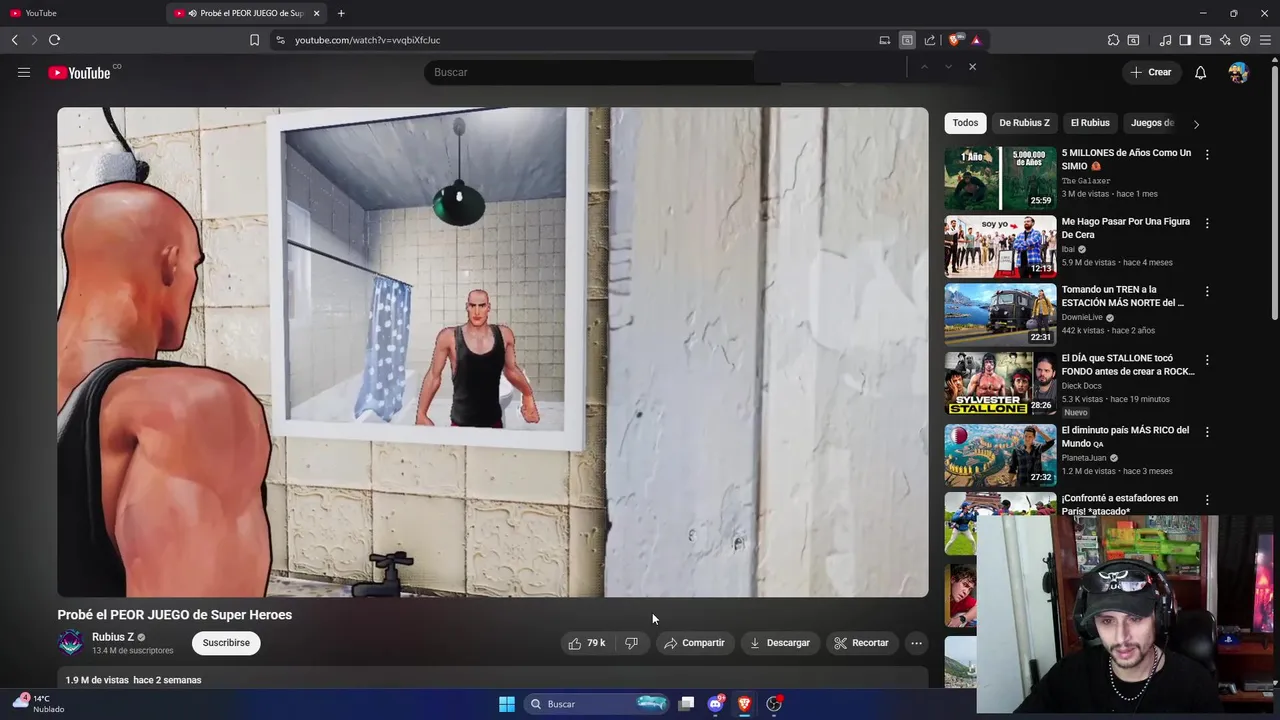
Task: Like the video (79 k)
Action: tap(587, 643)
